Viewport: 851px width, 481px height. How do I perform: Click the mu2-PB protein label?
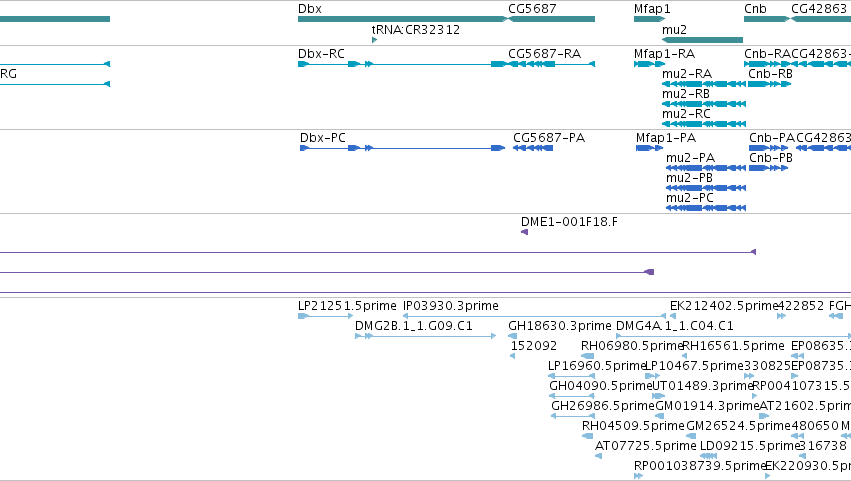(x=689, y=178)
